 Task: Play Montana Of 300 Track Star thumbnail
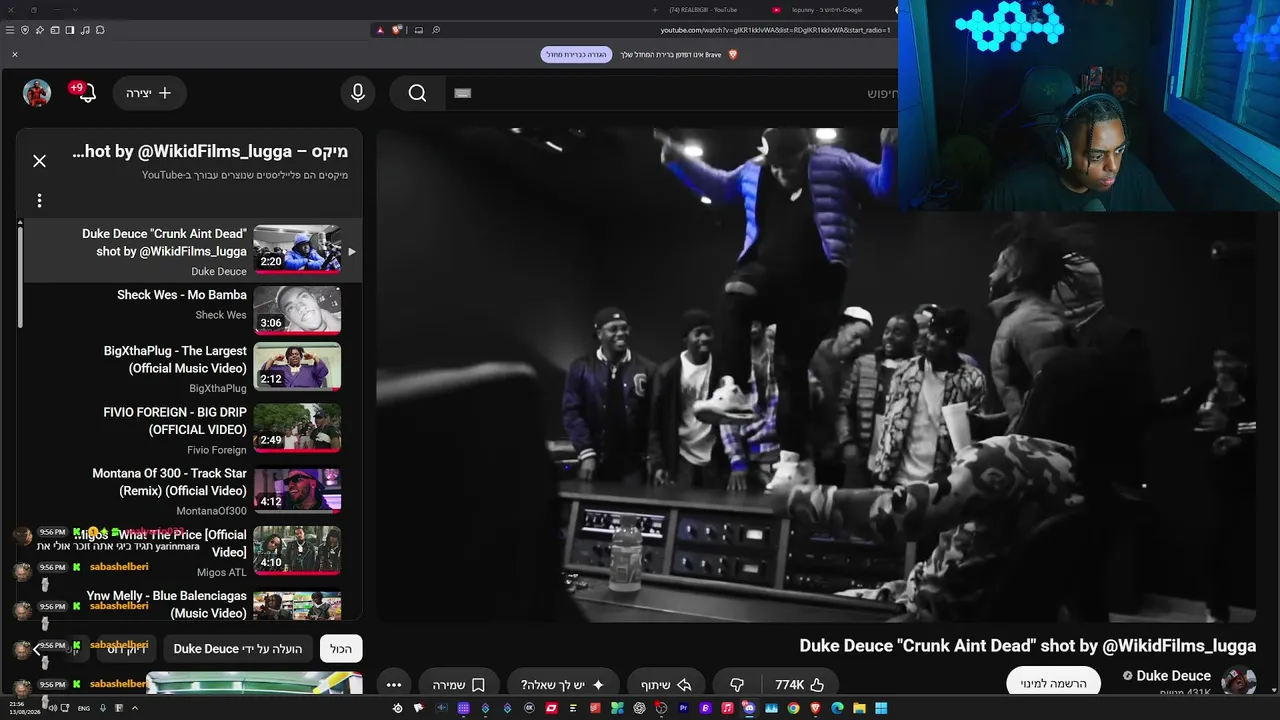[x=297, y=489]
